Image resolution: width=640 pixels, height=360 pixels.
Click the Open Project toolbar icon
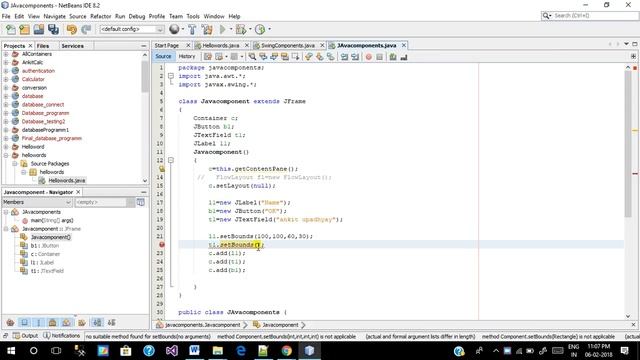[39, 29]
